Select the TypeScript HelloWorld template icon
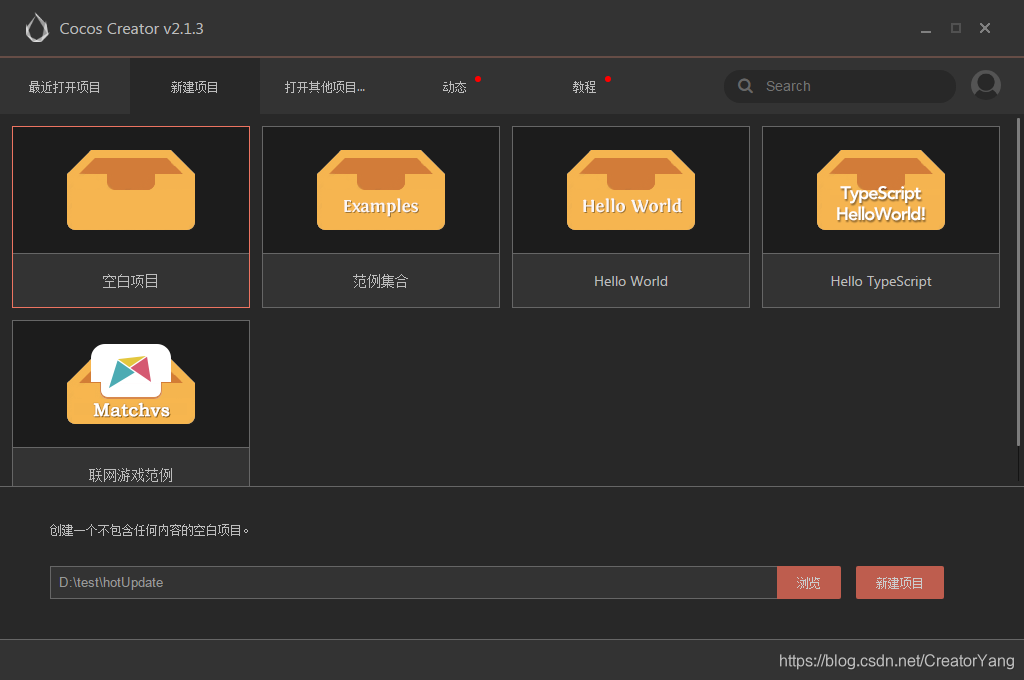Screen dimensions: 1024x680 [x=881, y=189]
